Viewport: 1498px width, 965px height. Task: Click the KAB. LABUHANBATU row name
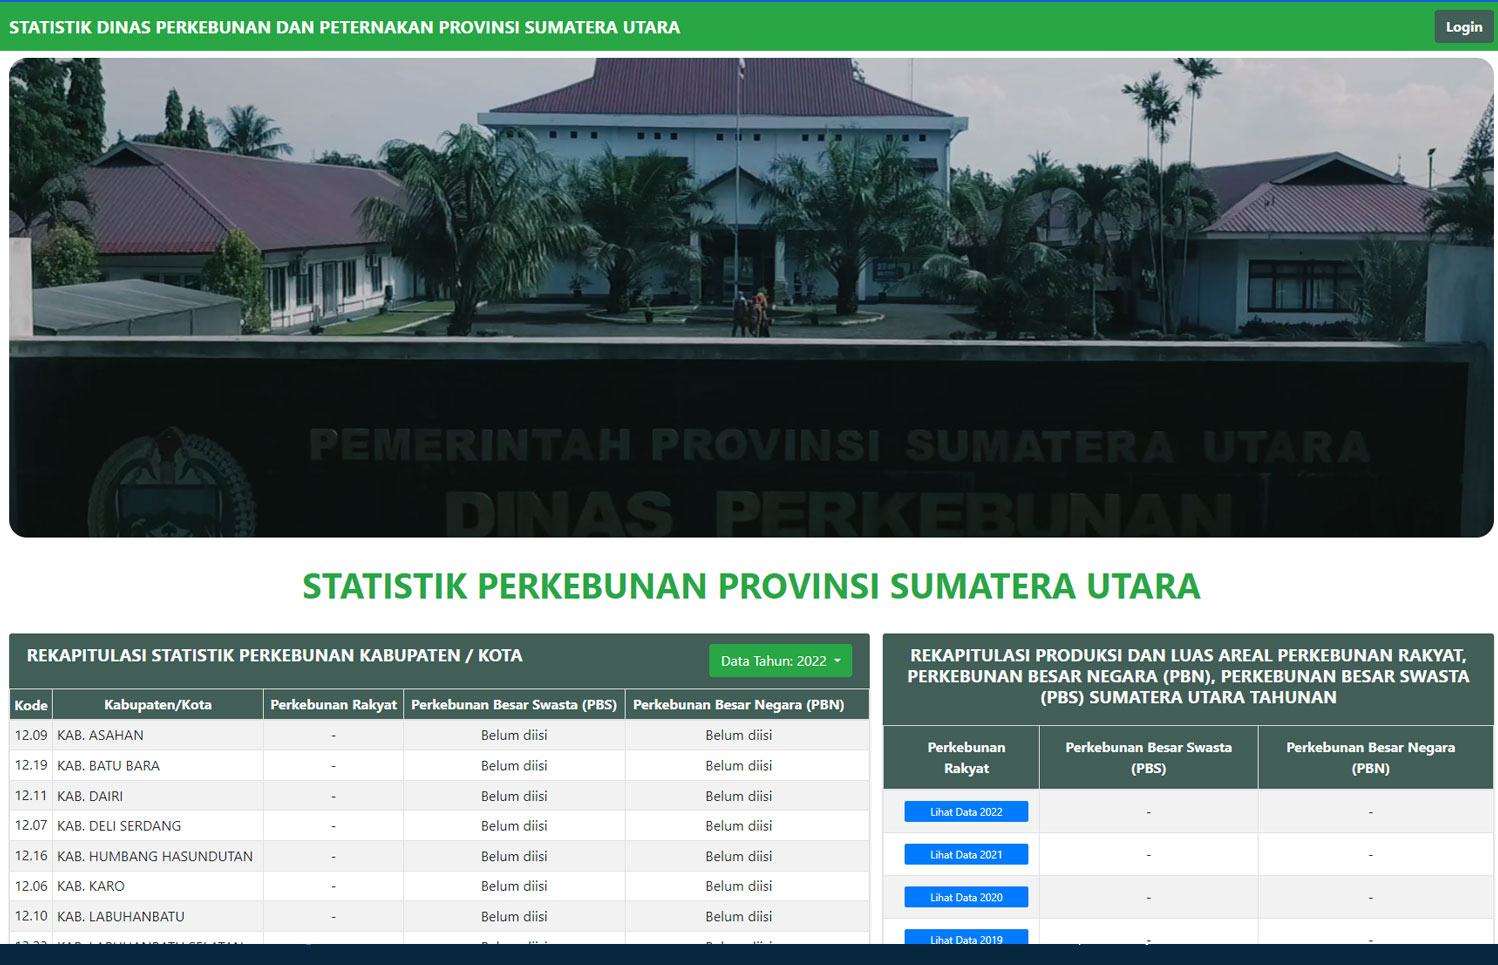(121, 916)
